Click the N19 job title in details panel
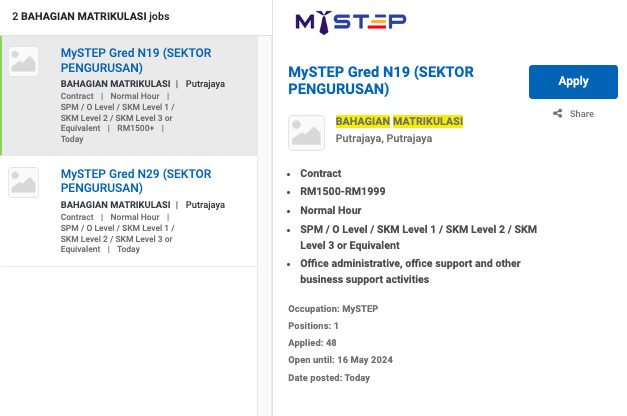The height and width of the screenshot is (416, 627). [380, 80]
